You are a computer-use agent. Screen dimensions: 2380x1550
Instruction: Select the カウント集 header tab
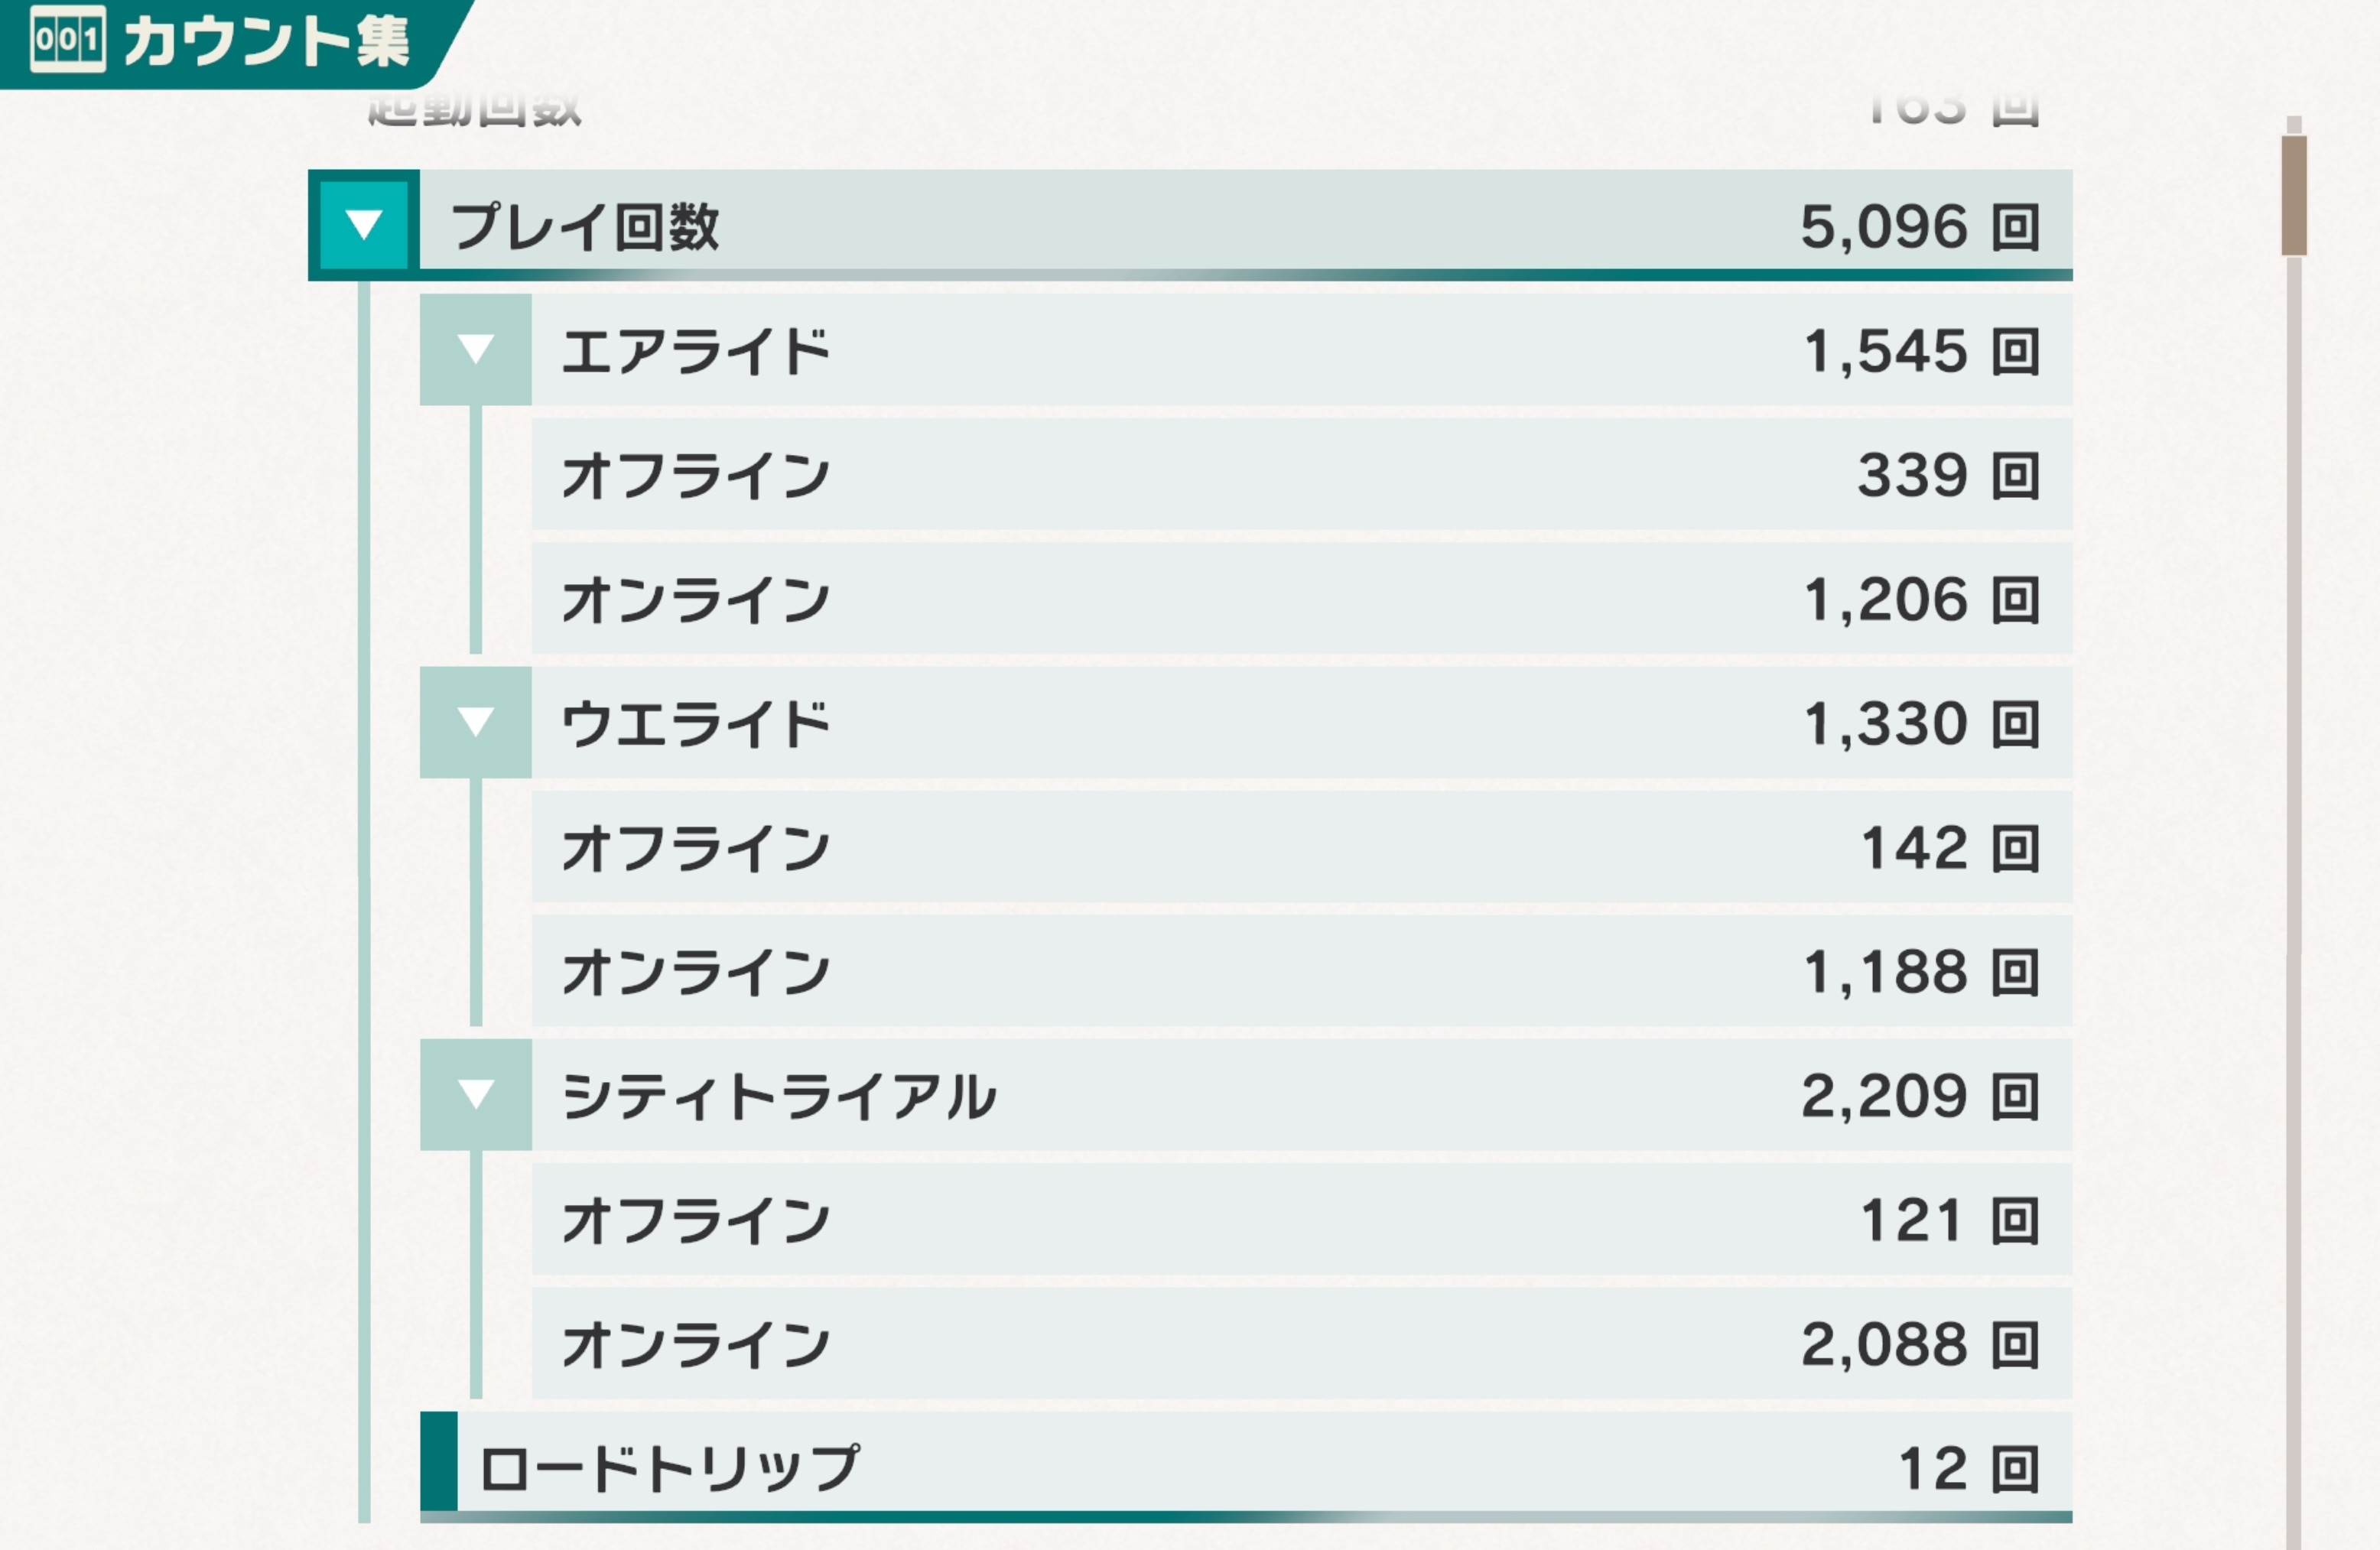pos(266,42)
